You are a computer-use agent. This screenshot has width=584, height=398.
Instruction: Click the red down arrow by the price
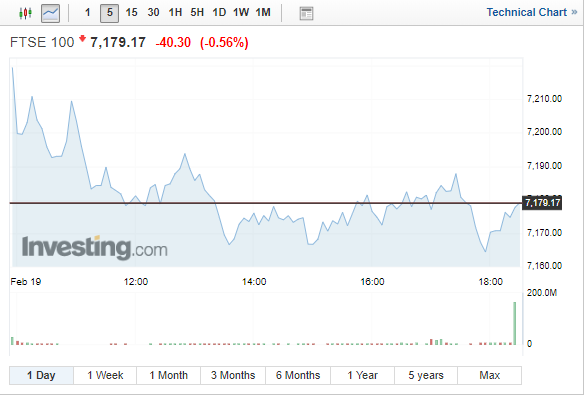82,38
